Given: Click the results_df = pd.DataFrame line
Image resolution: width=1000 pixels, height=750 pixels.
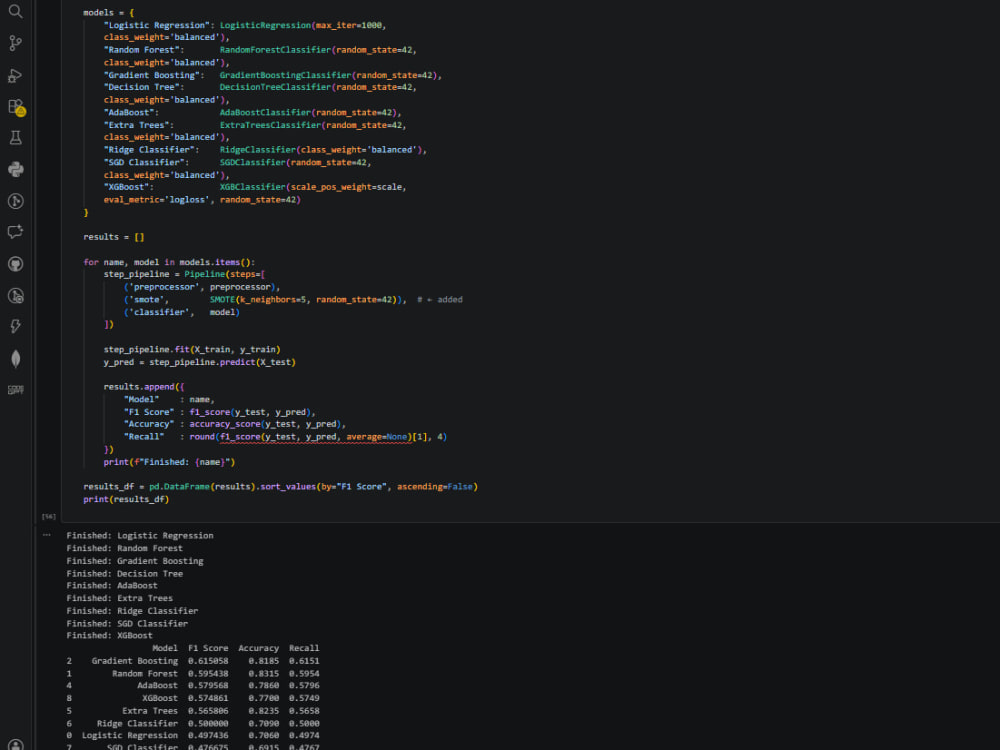Looking at the screenshot, I should pyautogui.click(x=280, y=487).
